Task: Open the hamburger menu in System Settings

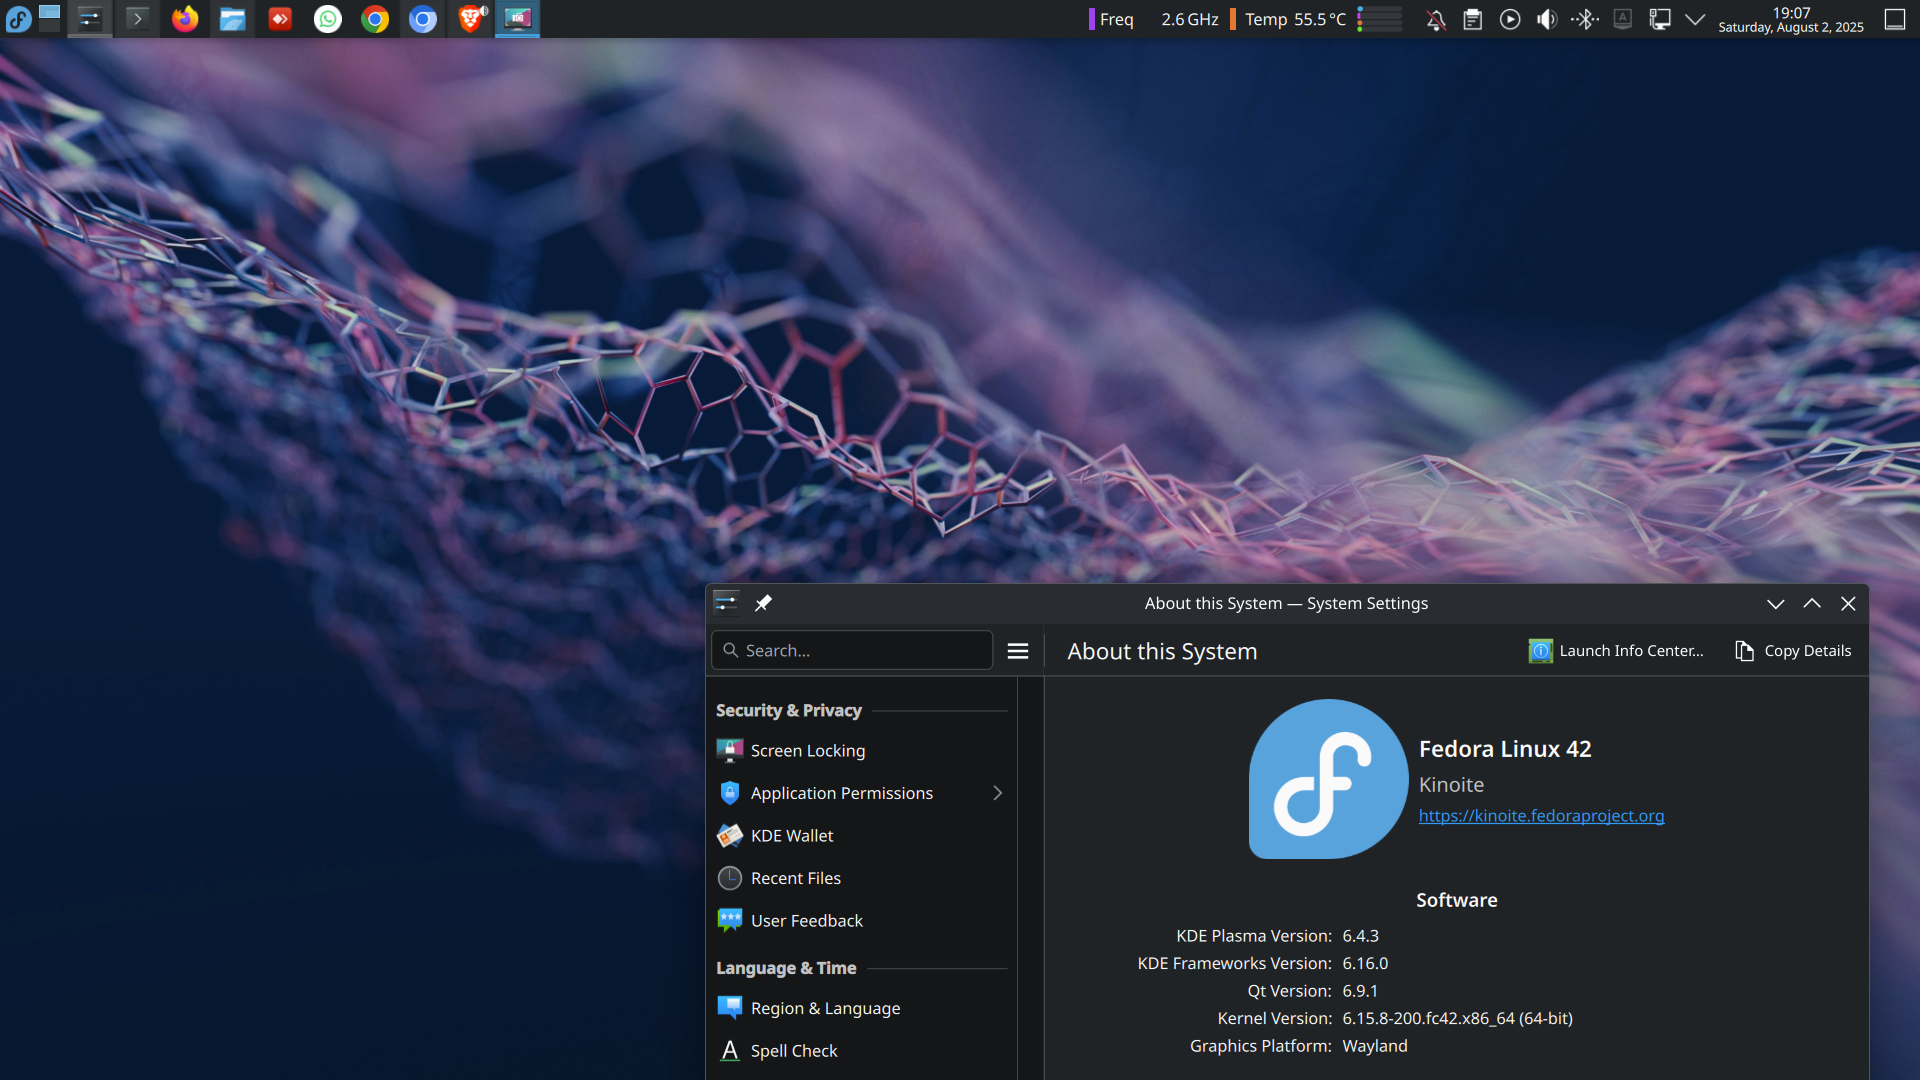Action: [x=1018, y=651]
